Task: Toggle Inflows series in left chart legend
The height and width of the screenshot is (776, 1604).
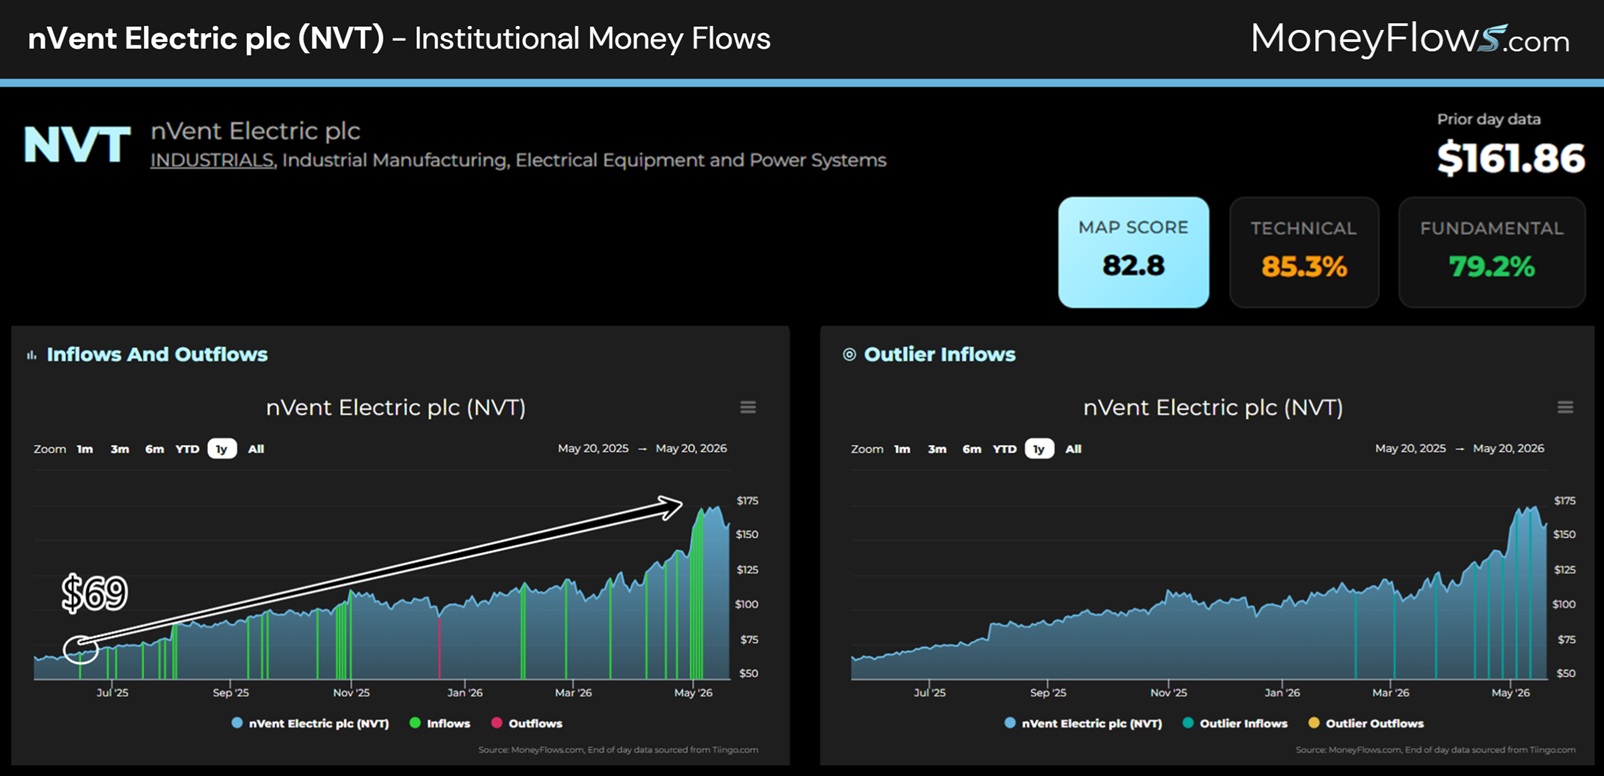Action: coord(440,723)
